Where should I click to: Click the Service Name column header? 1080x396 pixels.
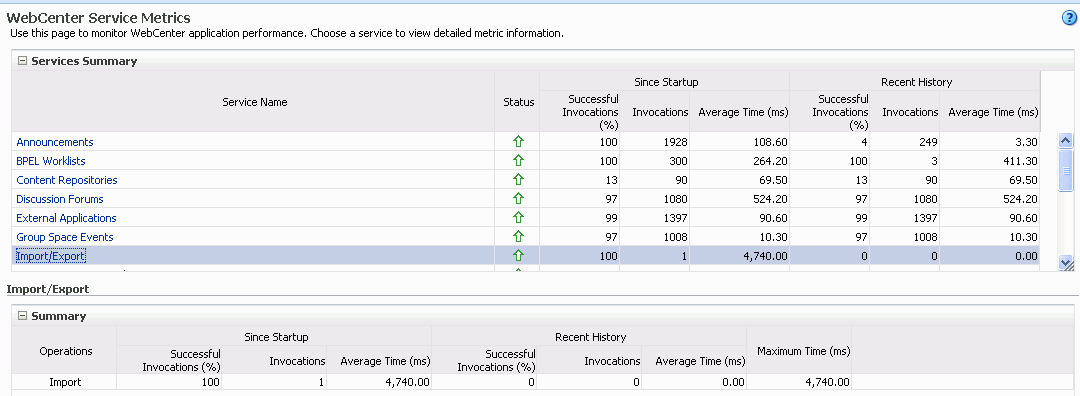click(255, 102)
